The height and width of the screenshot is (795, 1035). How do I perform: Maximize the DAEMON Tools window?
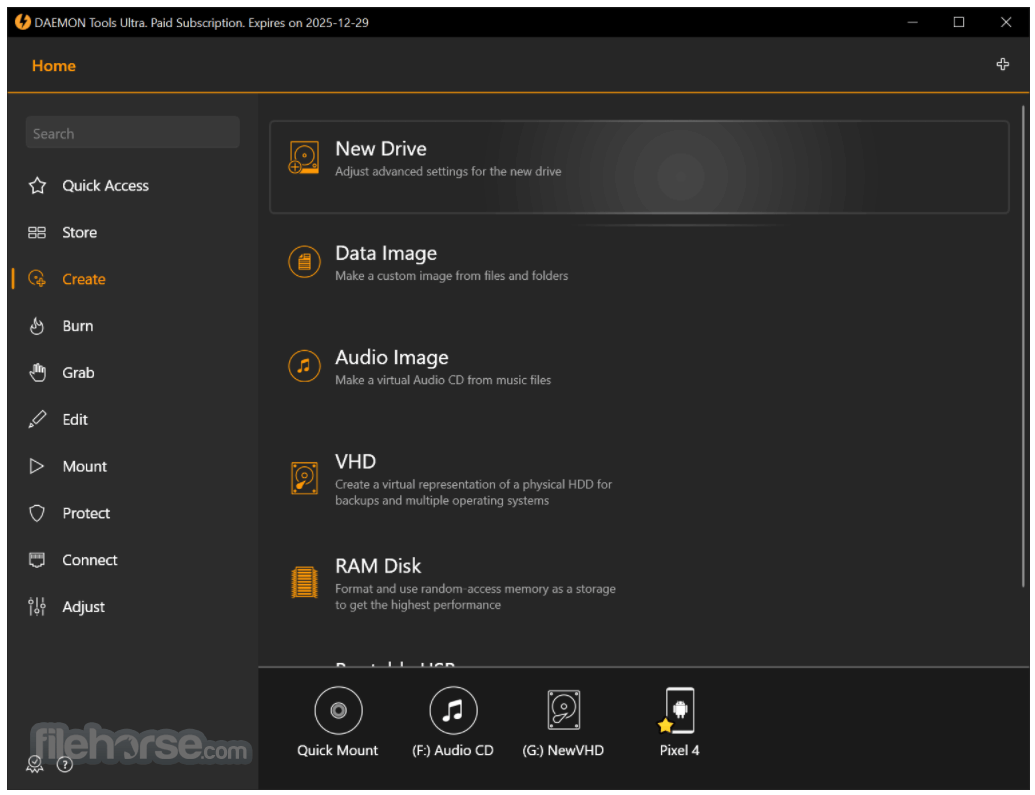click(x=959, y=22)
